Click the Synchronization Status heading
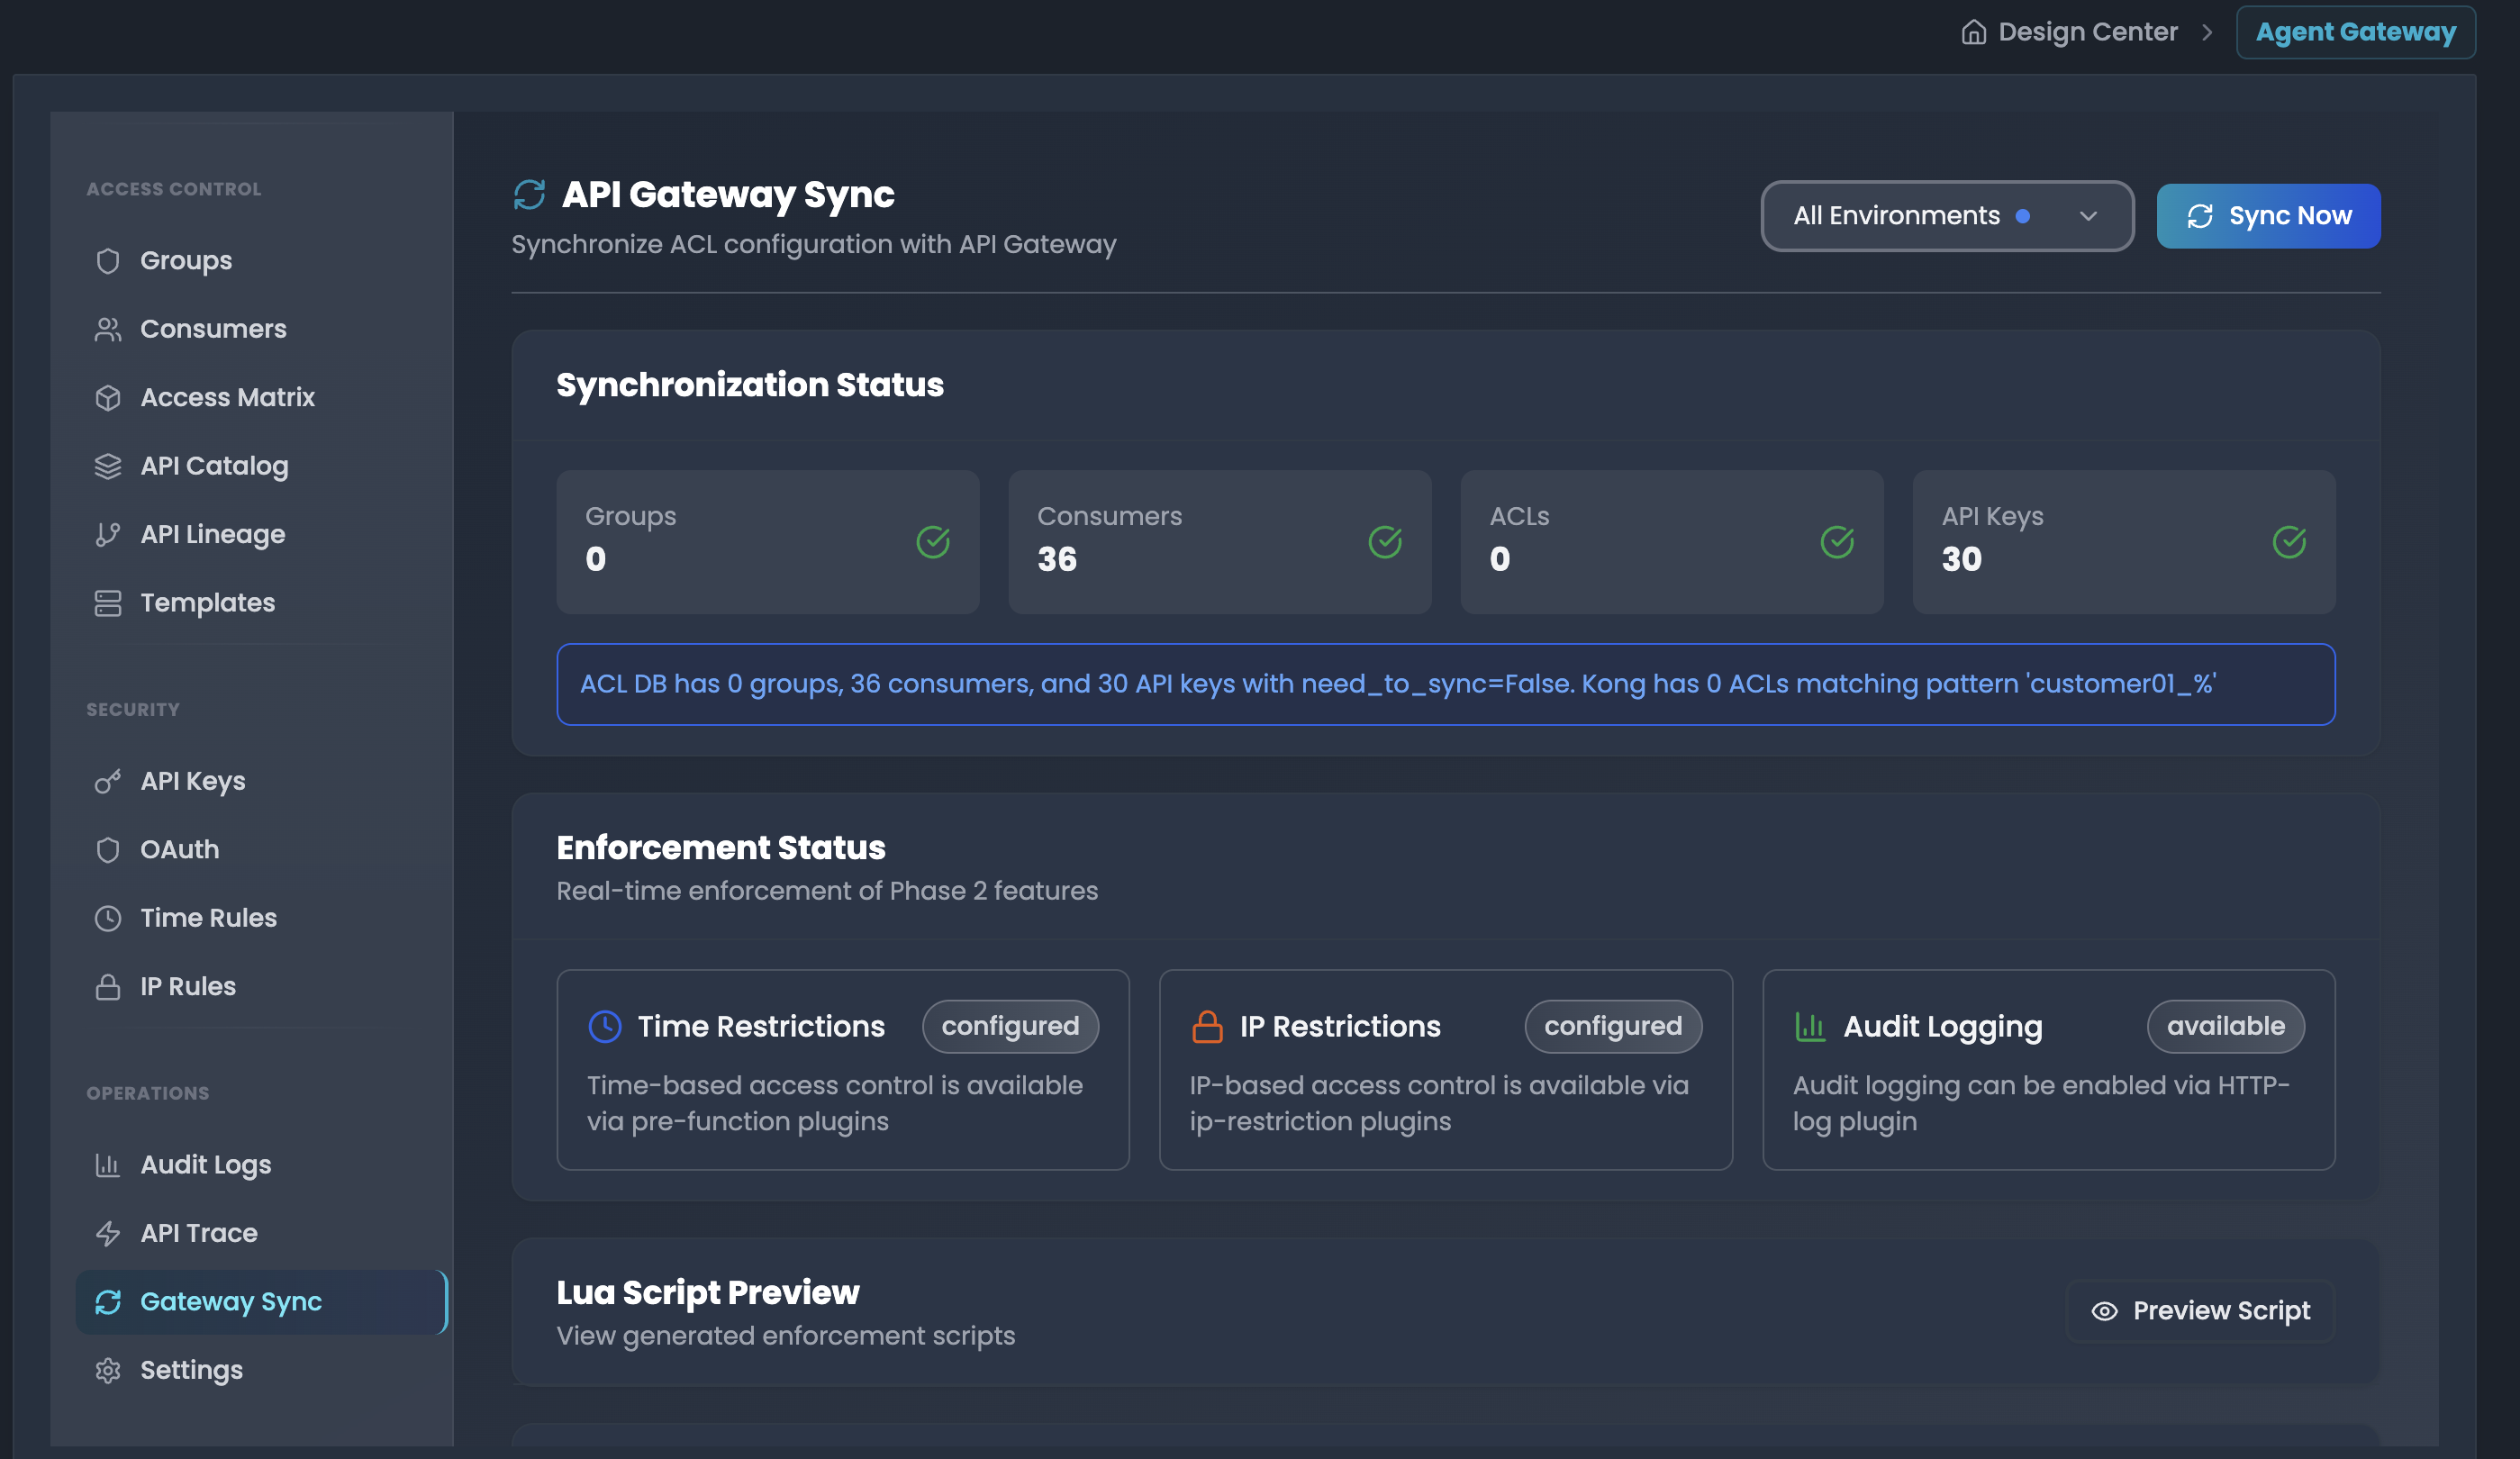Screen dimensions: 2520x1459 pos(750,385)
